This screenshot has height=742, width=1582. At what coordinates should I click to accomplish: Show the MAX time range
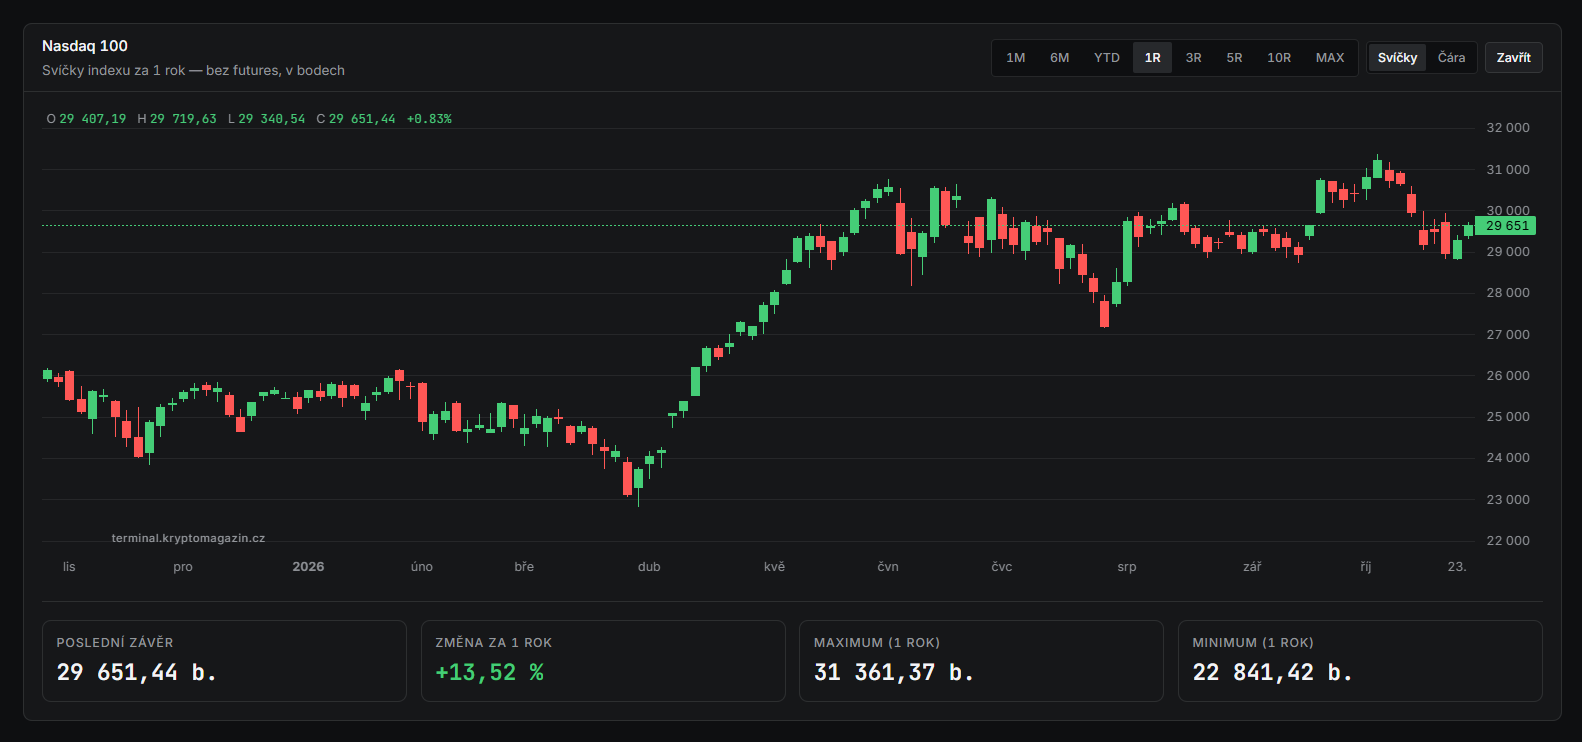coord(1329,58)
